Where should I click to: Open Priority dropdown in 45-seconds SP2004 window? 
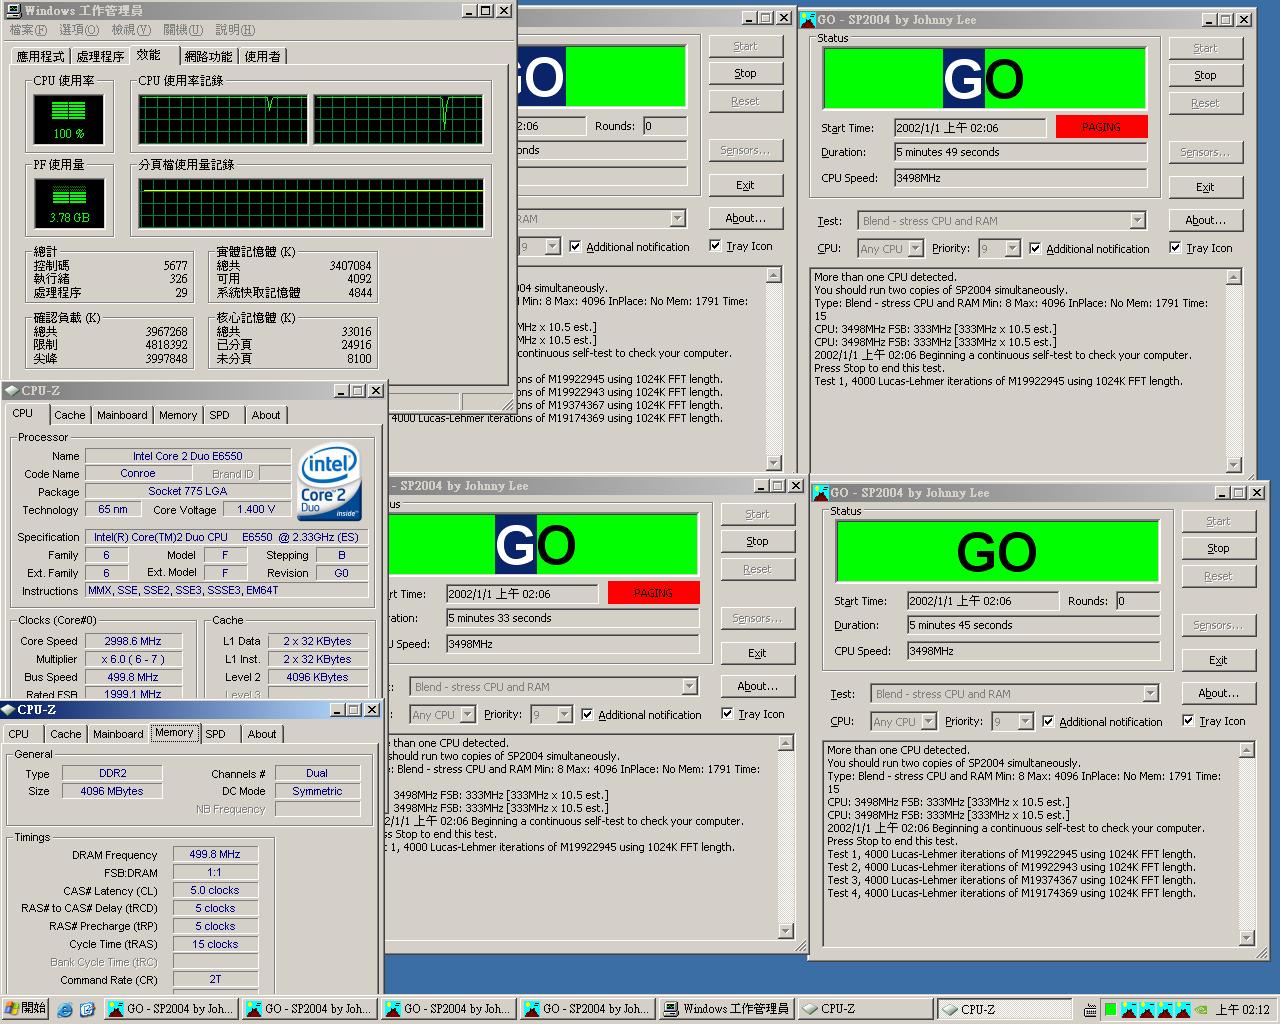pos(1025,722)
